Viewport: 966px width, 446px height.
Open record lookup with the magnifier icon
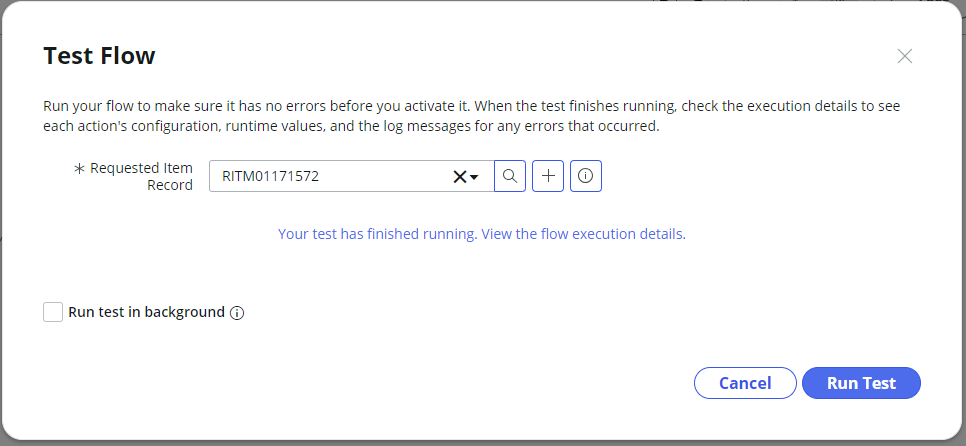[x=509, y=176]
